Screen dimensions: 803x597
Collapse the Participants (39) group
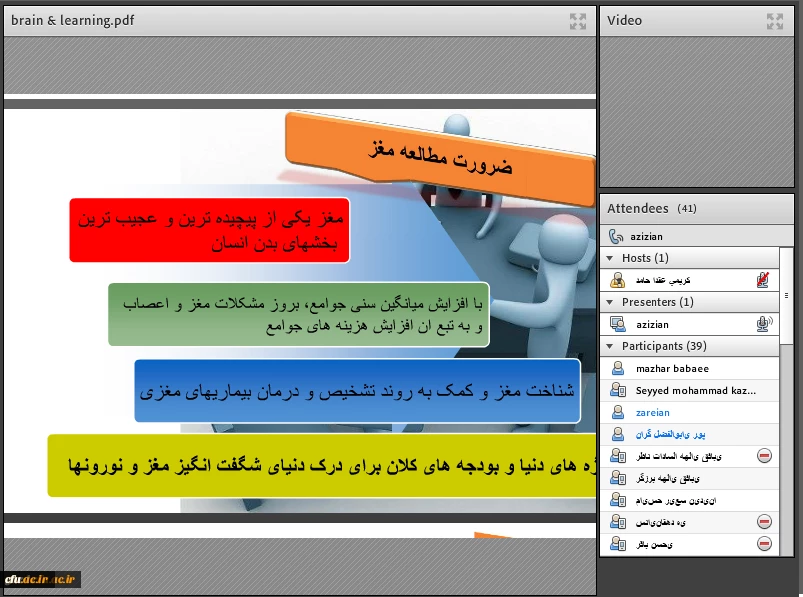point(611,345)
